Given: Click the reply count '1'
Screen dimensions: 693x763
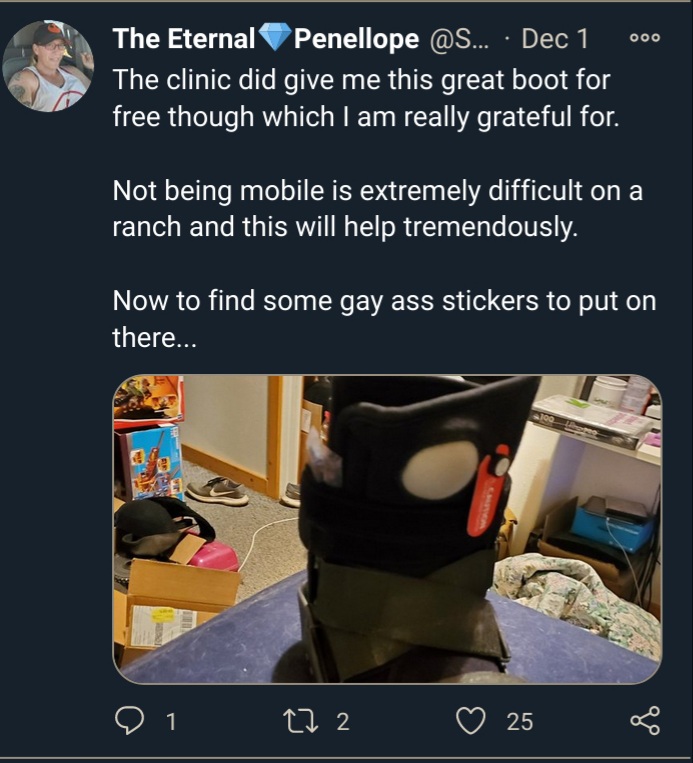Looking at the screenshot, I should click(170, 722).
